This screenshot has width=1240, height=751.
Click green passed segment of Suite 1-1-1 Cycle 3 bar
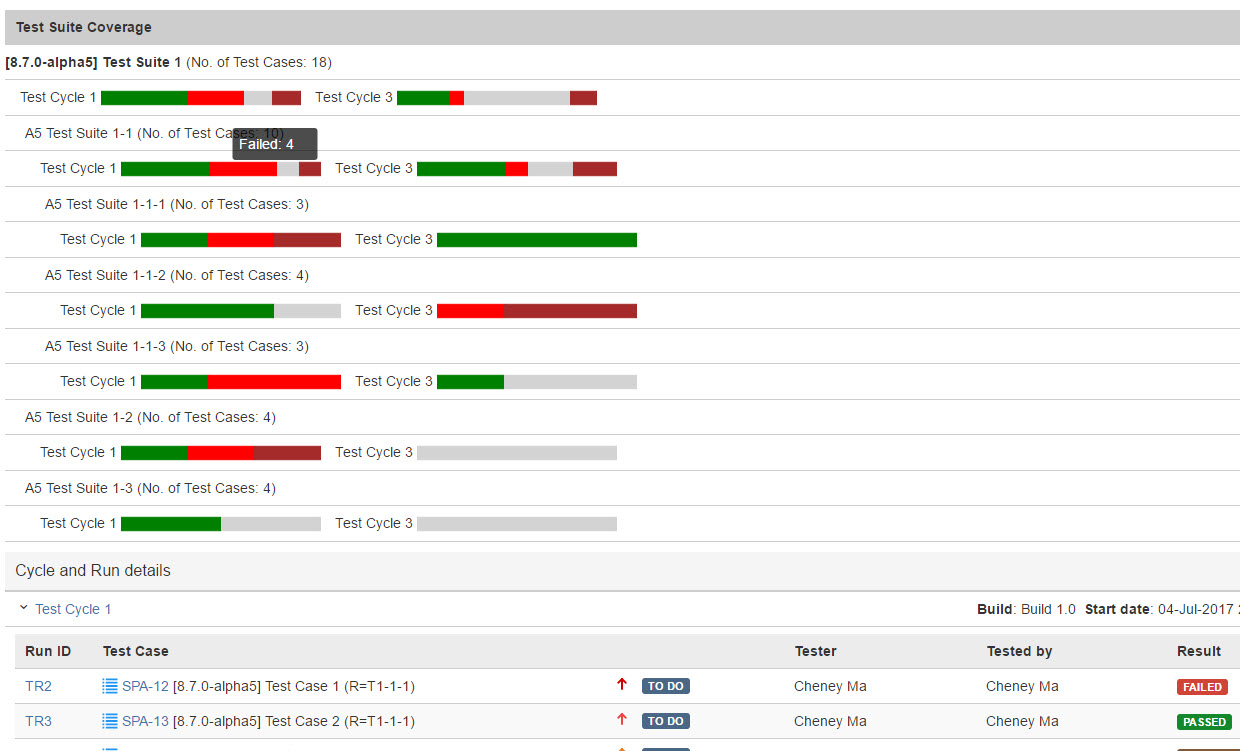tap(536, 240)
